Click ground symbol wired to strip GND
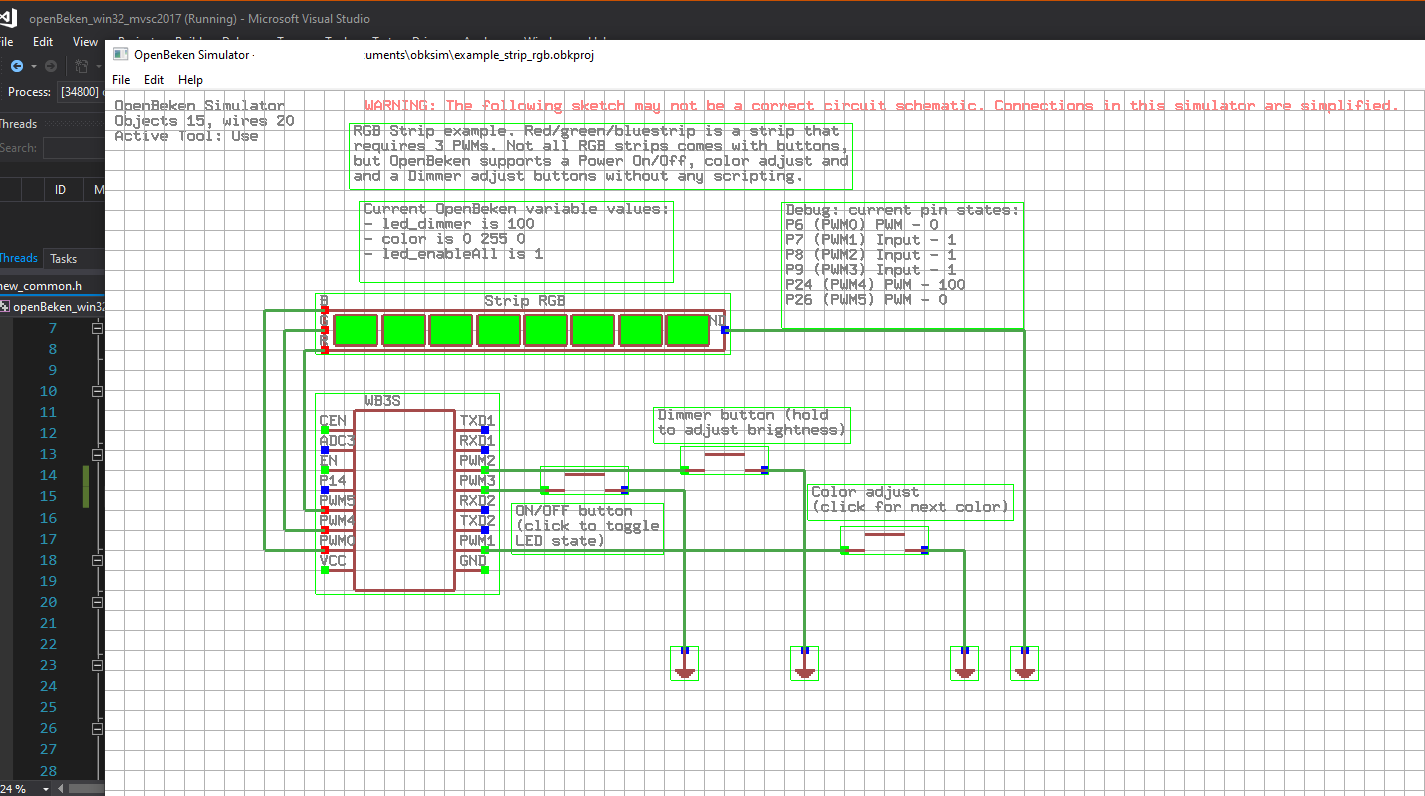 point(1024,664)
